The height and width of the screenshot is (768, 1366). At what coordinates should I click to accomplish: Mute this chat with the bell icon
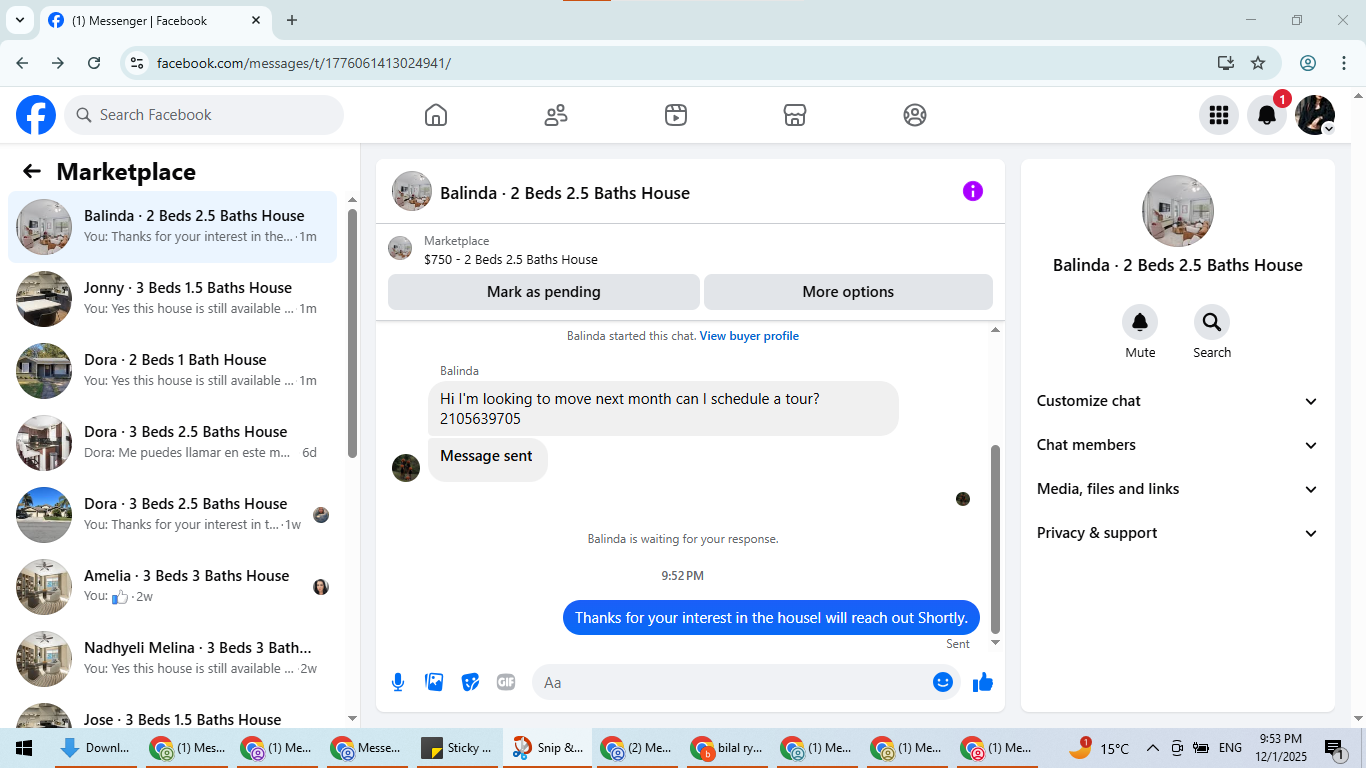(1140, 322)
